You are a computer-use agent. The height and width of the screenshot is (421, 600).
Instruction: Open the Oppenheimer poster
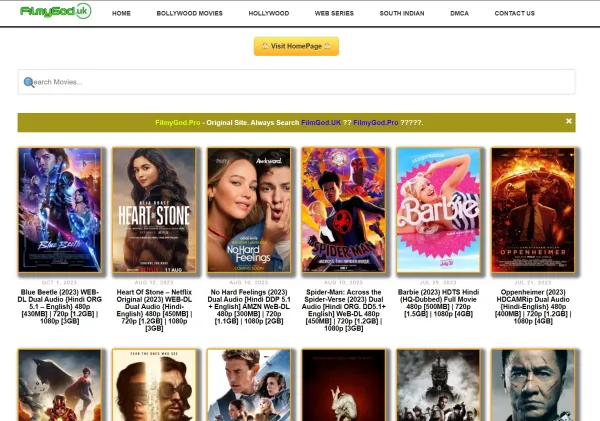(533, 210)
